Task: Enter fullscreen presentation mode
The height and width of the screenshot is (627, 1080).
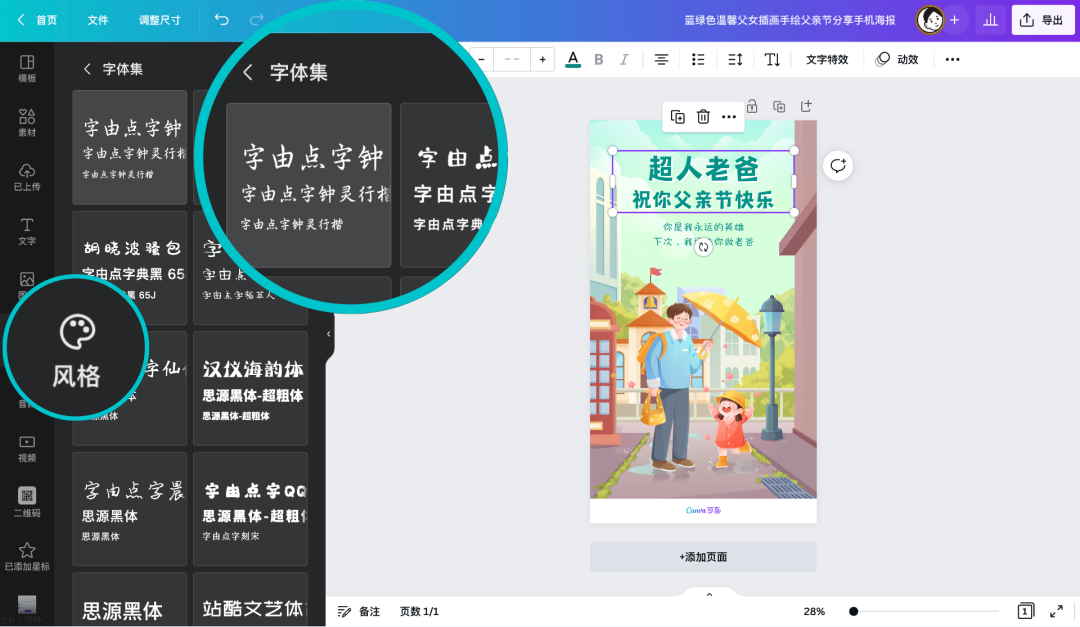Action: tap(1057, 611)
